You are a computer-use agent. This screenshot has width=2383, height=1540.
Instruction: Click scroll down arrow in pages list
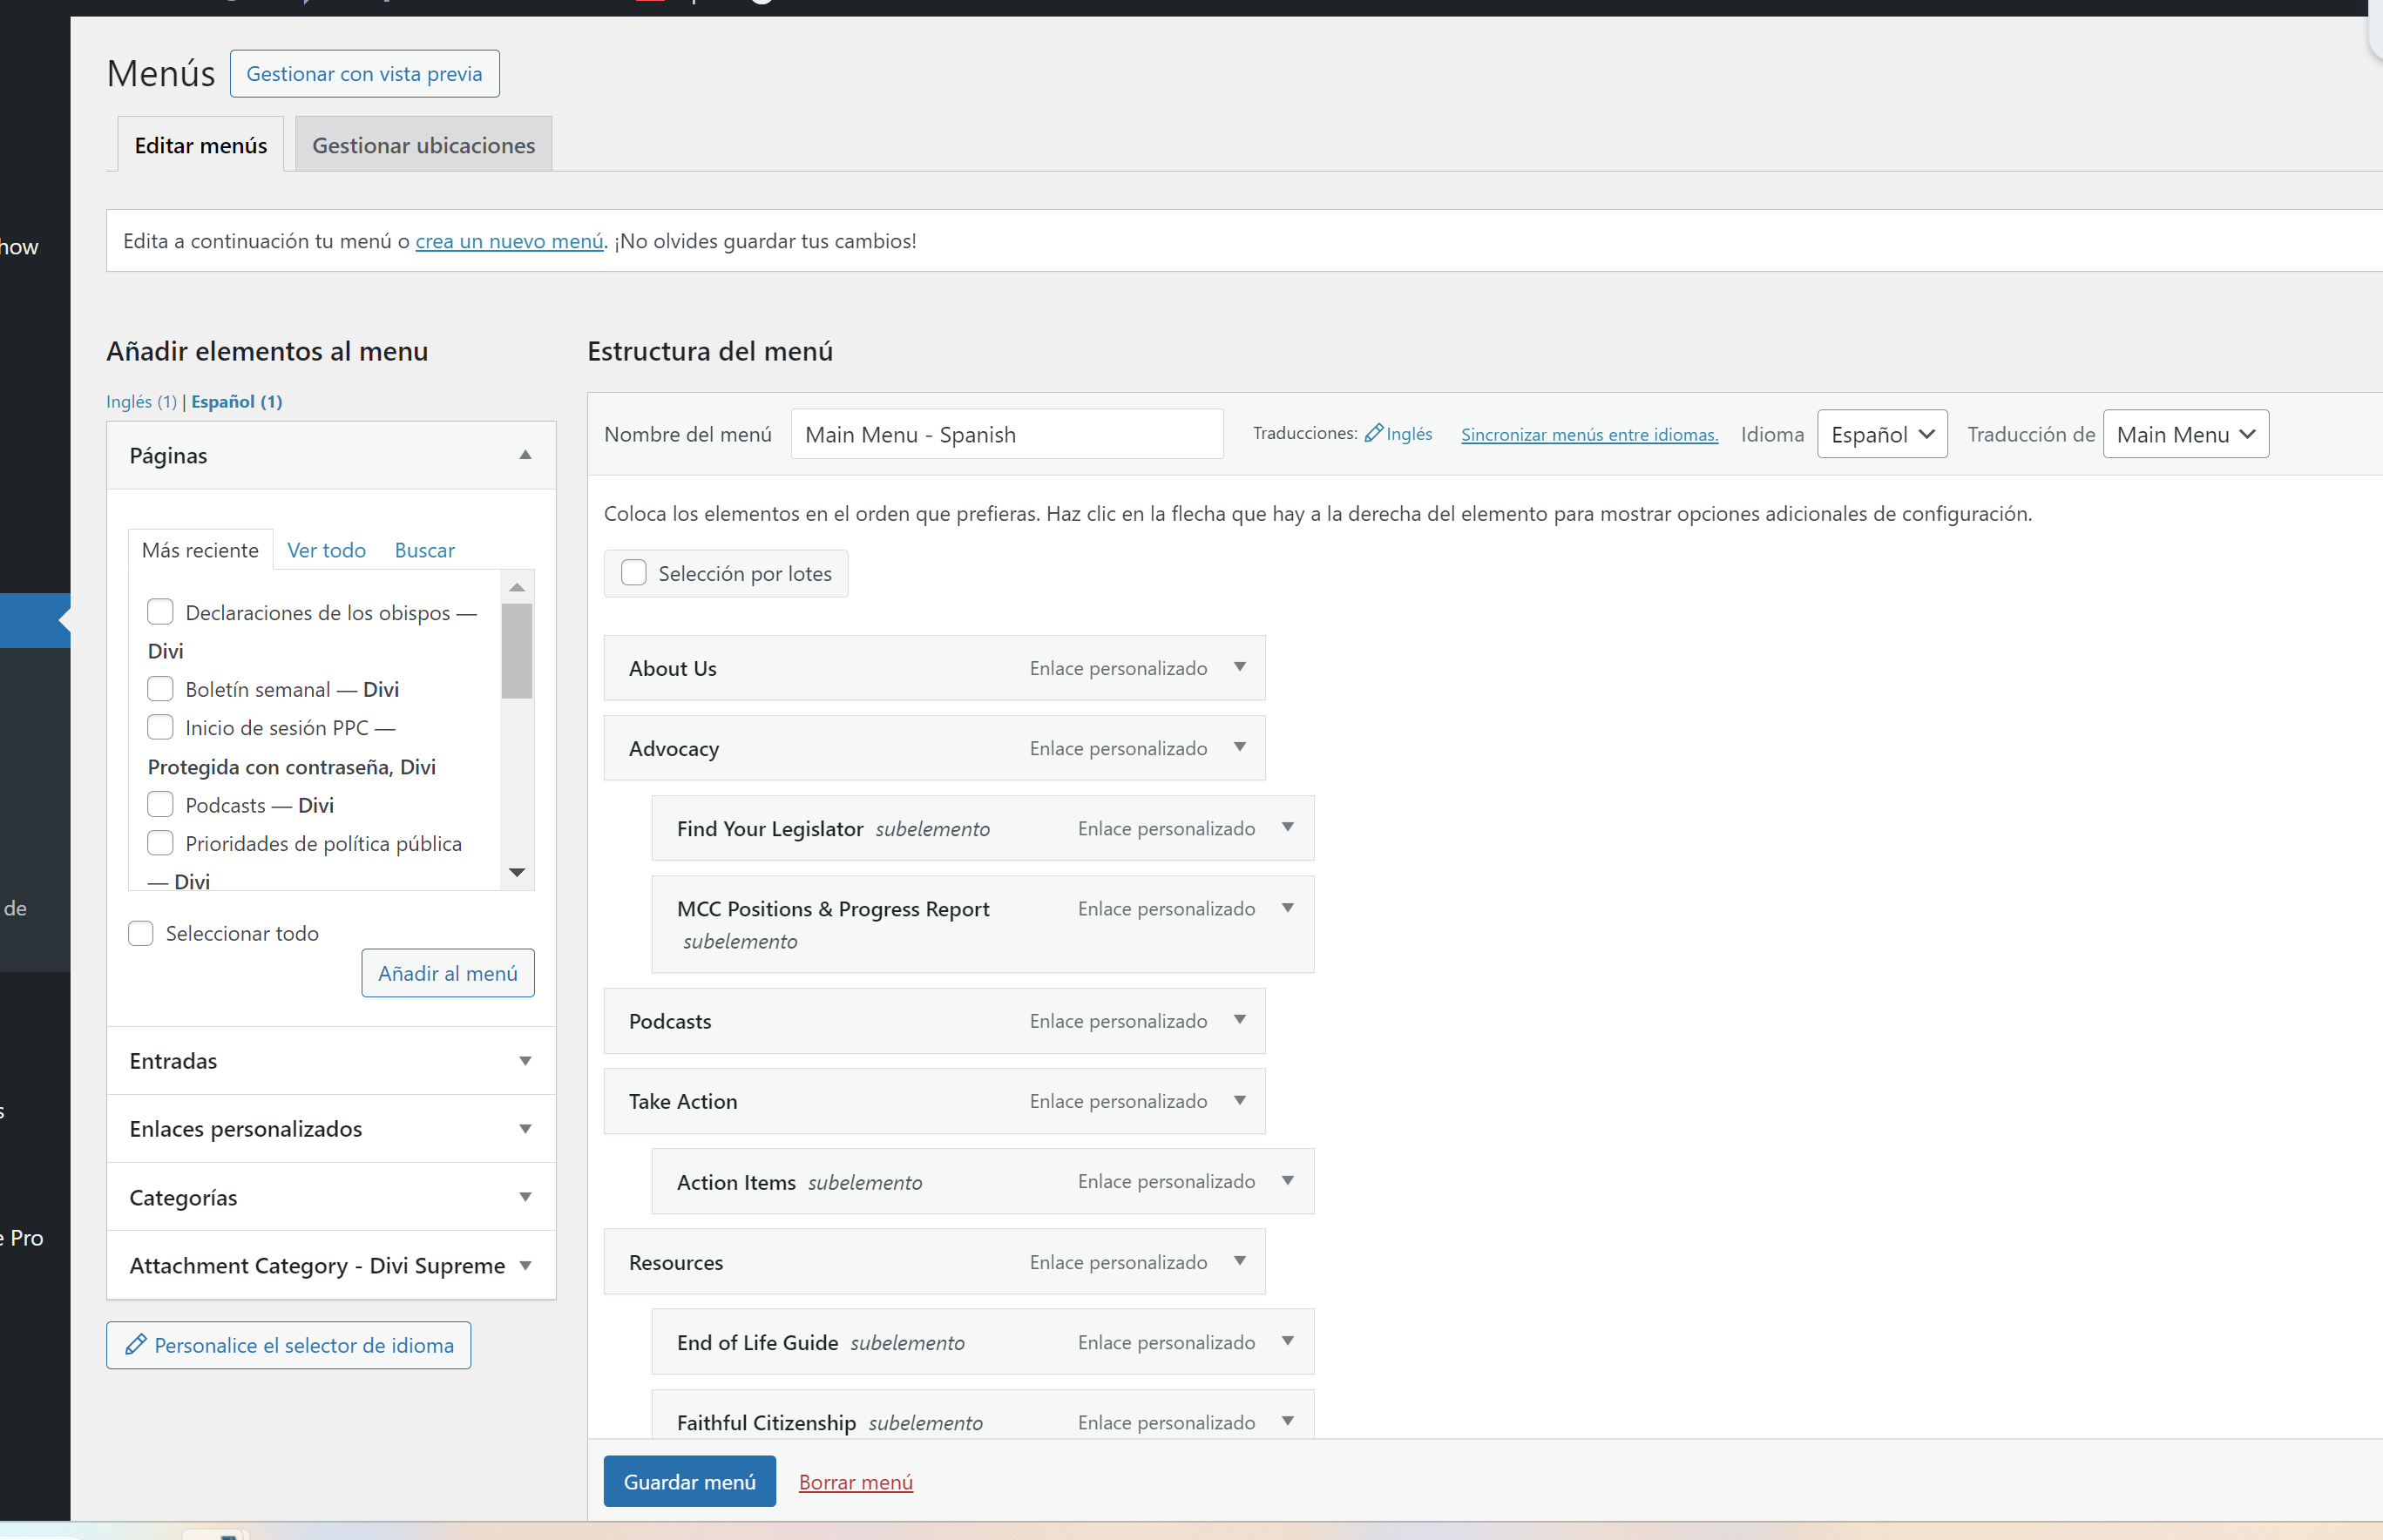(517, 873)
